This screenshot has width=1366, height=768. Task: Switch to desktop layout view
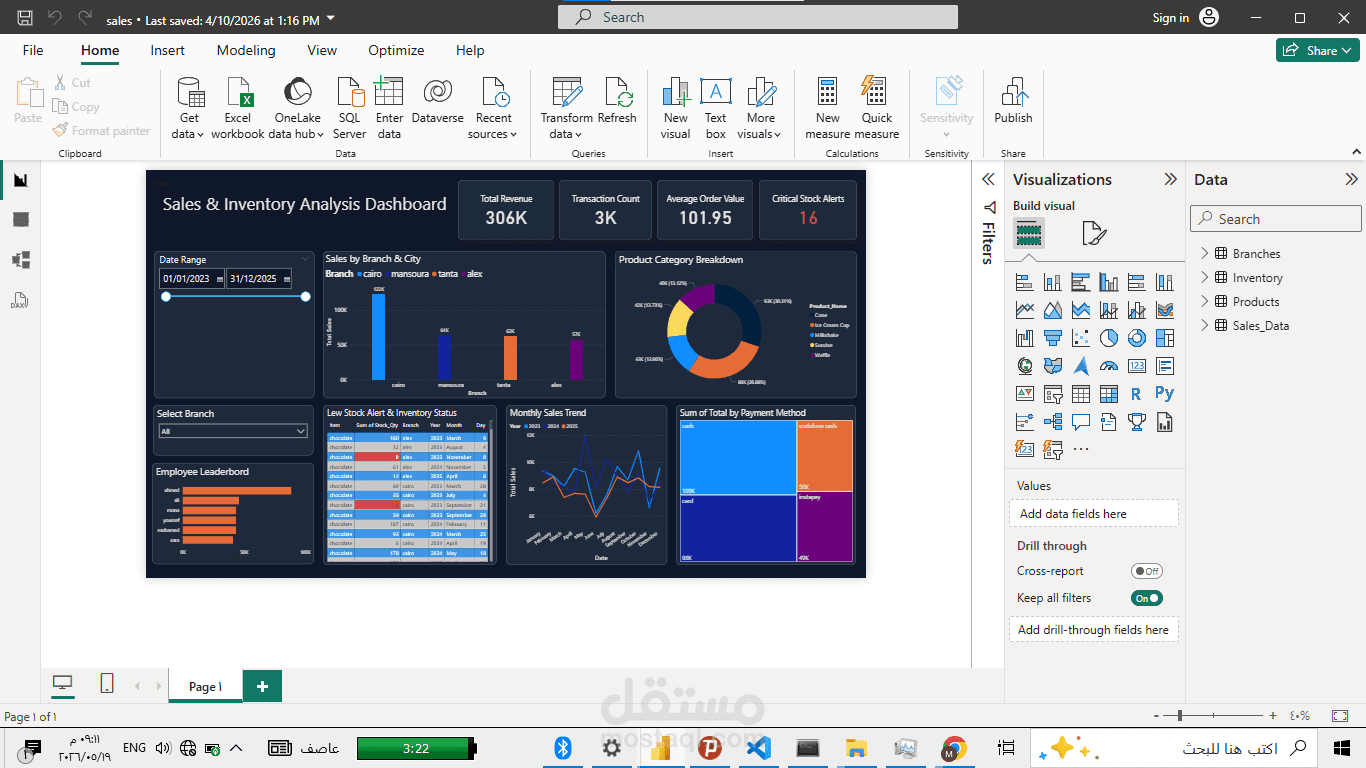63,684
